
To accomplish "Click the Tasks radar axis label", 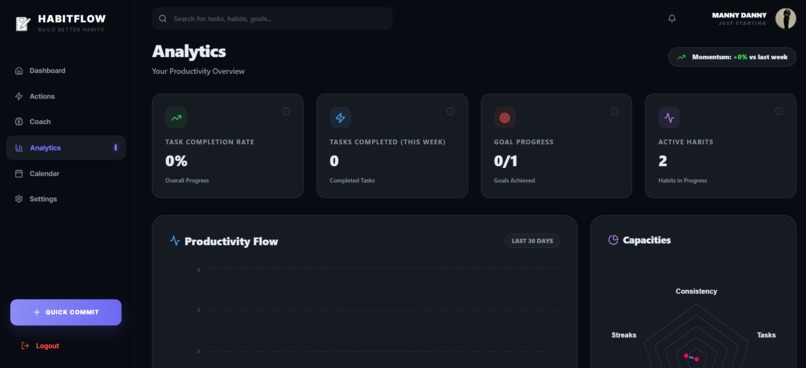I will tap(766, 335).
